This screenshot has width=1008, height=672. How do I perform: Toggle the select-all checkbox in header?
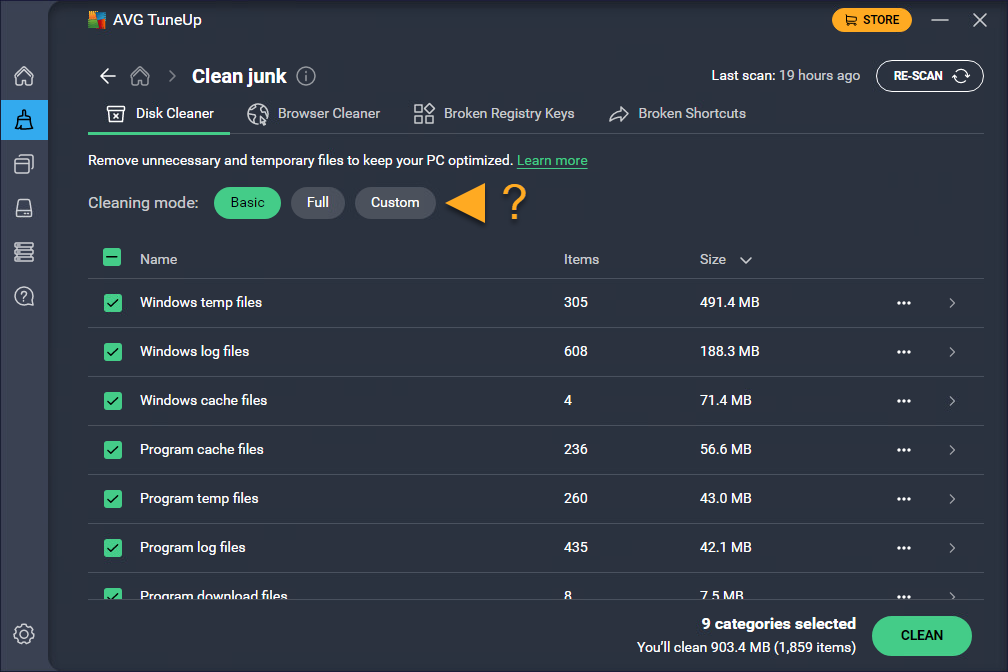[113, 258]
